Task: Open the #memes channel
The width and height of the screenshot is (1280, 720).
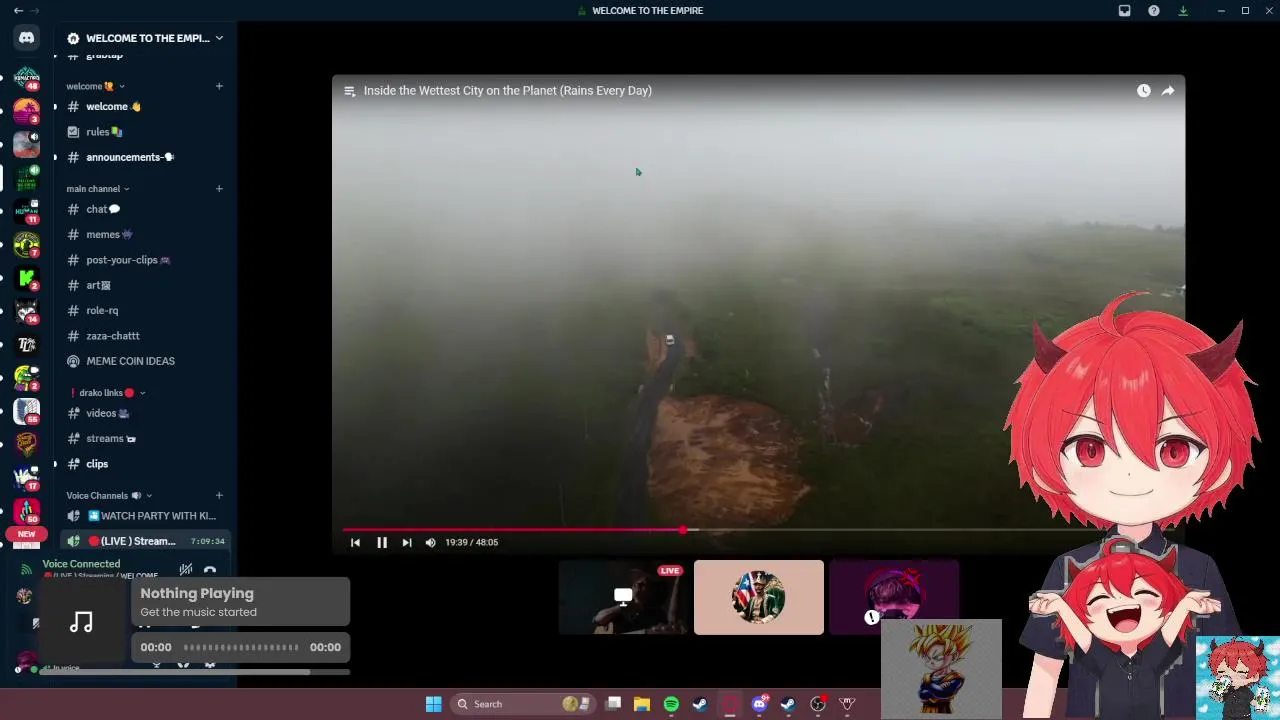Action: point(145,234)
